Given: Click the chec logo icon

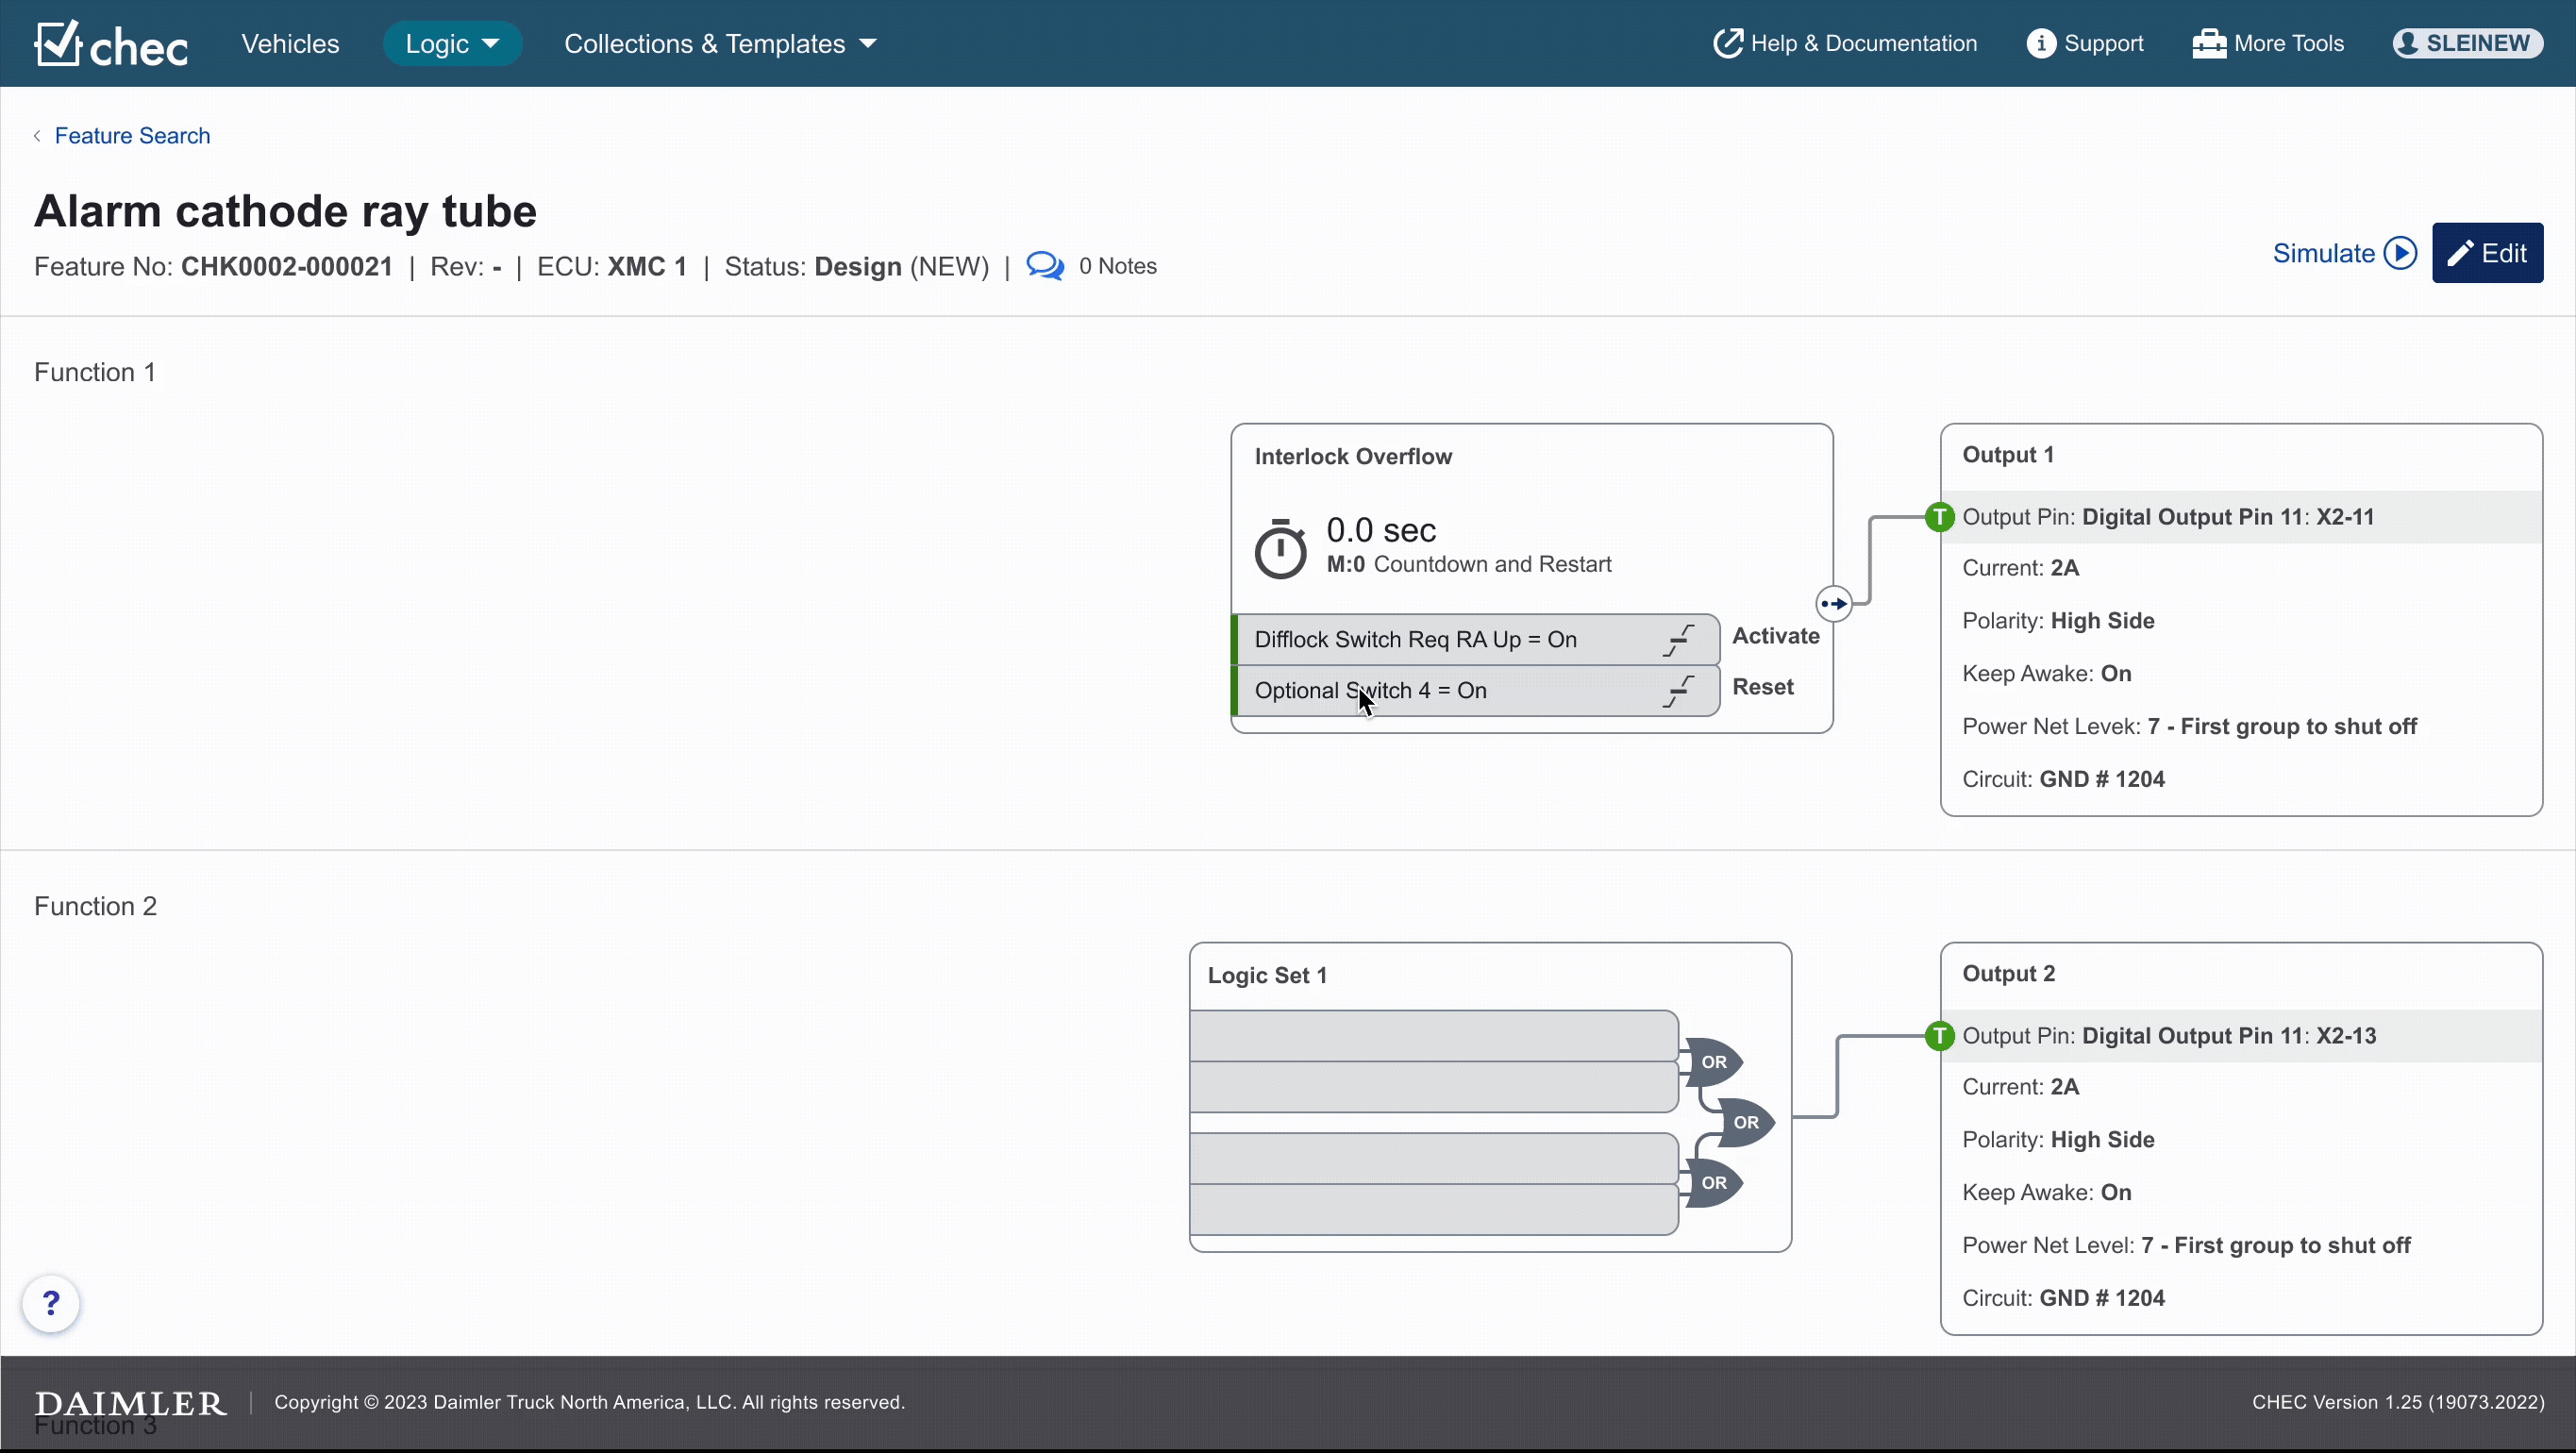Looking at the screenshot, I should [x=58, y=43].
